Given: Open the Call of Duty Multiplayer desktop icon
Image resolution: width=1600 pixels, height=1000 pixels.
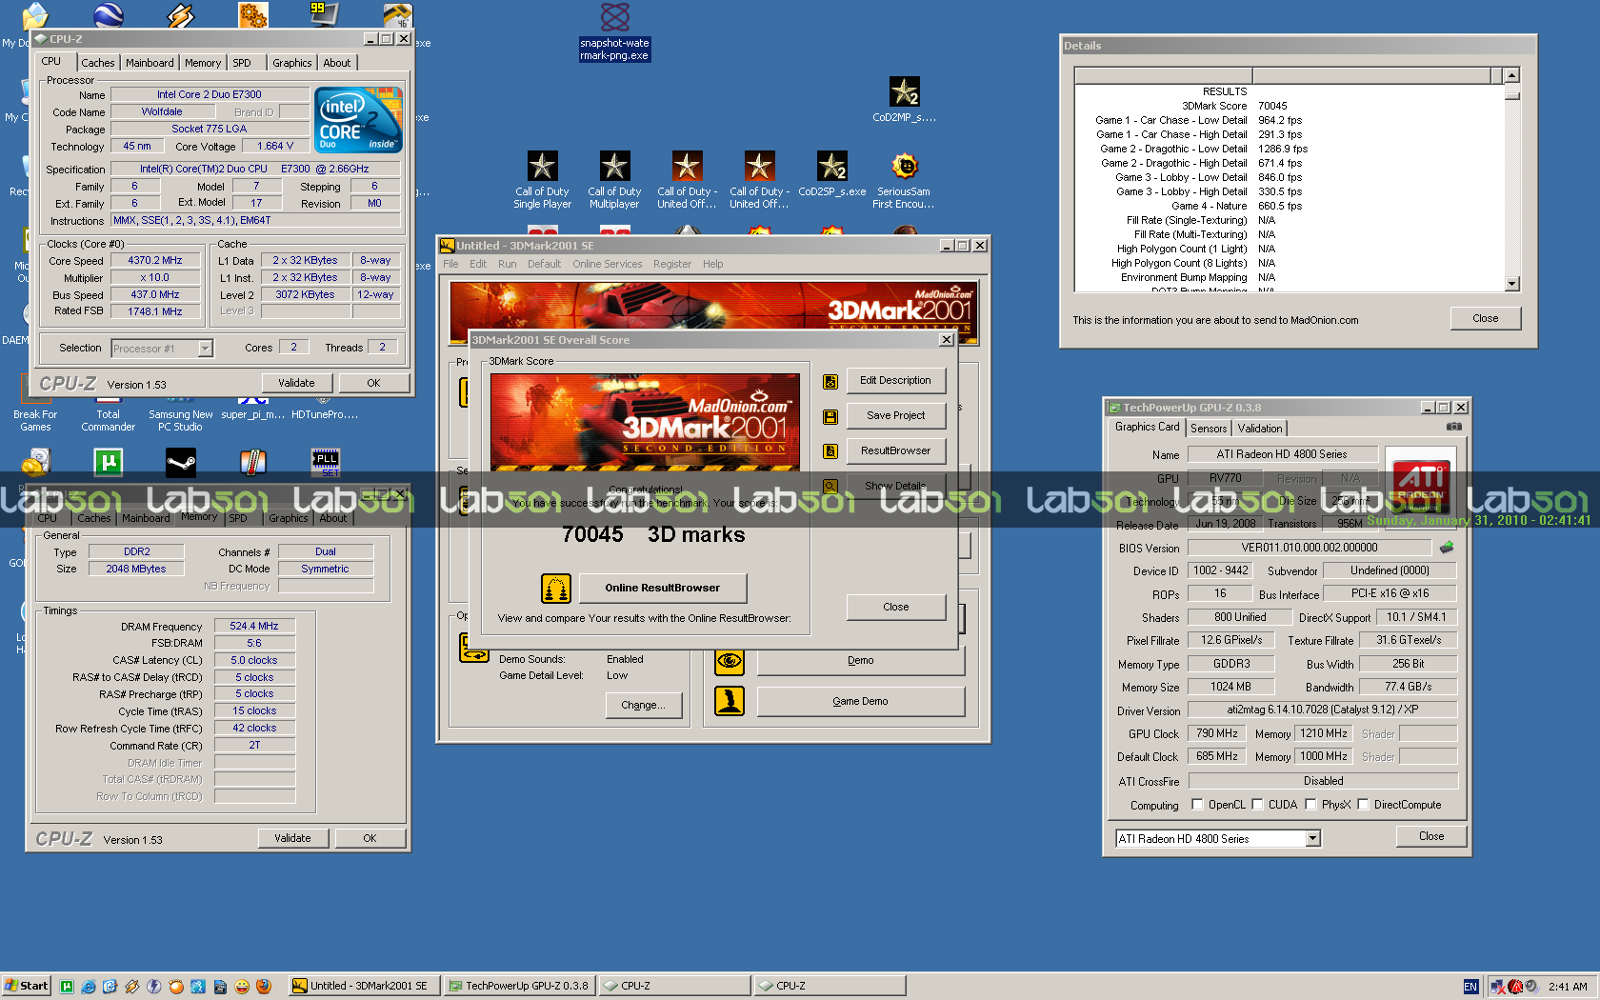Looking at the screenshot, I should pos(614,181).
